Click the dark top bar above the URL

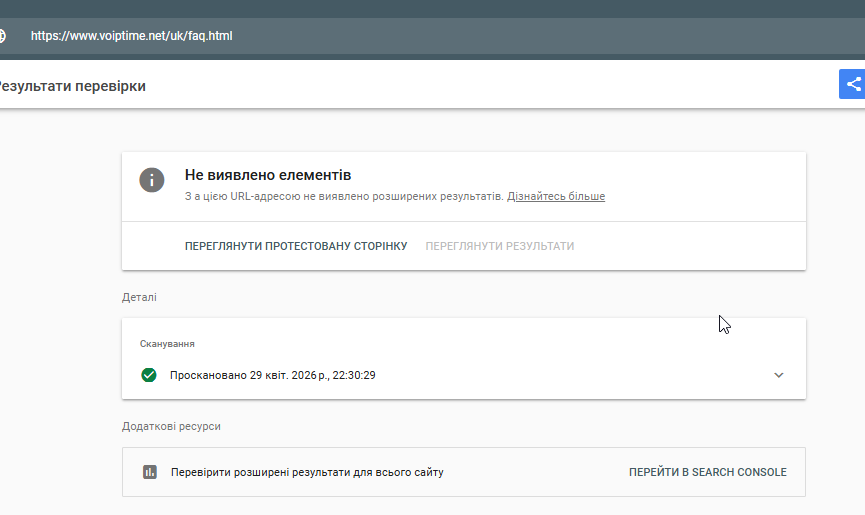432,8
